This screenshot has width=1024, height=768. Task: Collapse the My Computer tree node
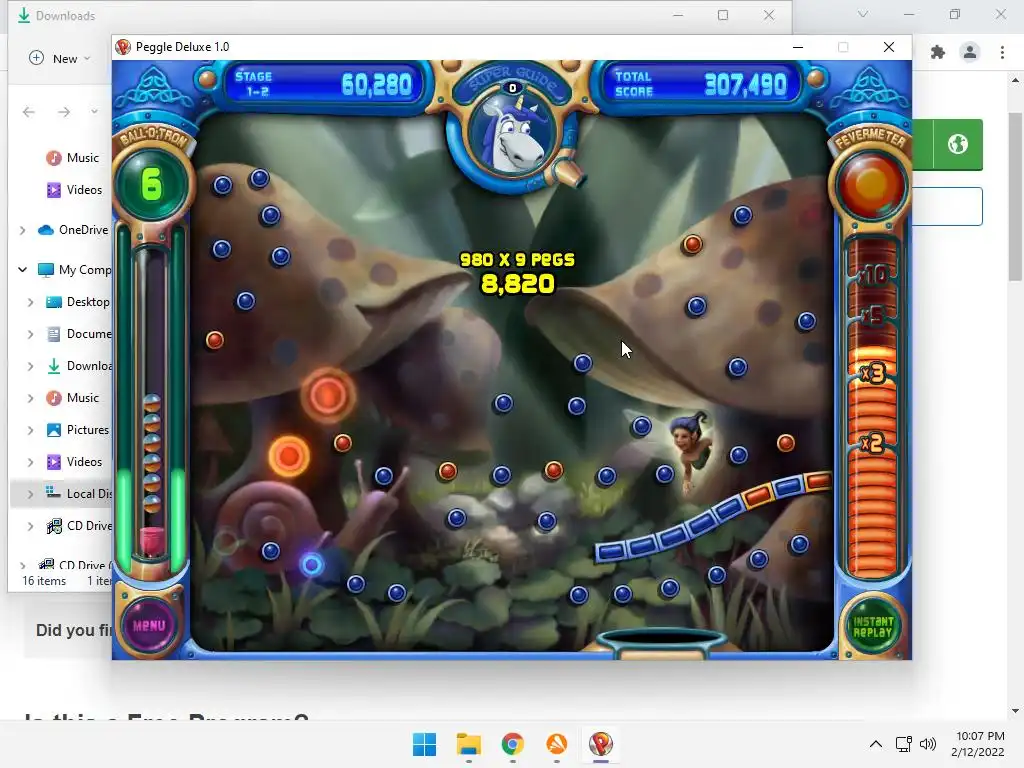coord(23,270)
